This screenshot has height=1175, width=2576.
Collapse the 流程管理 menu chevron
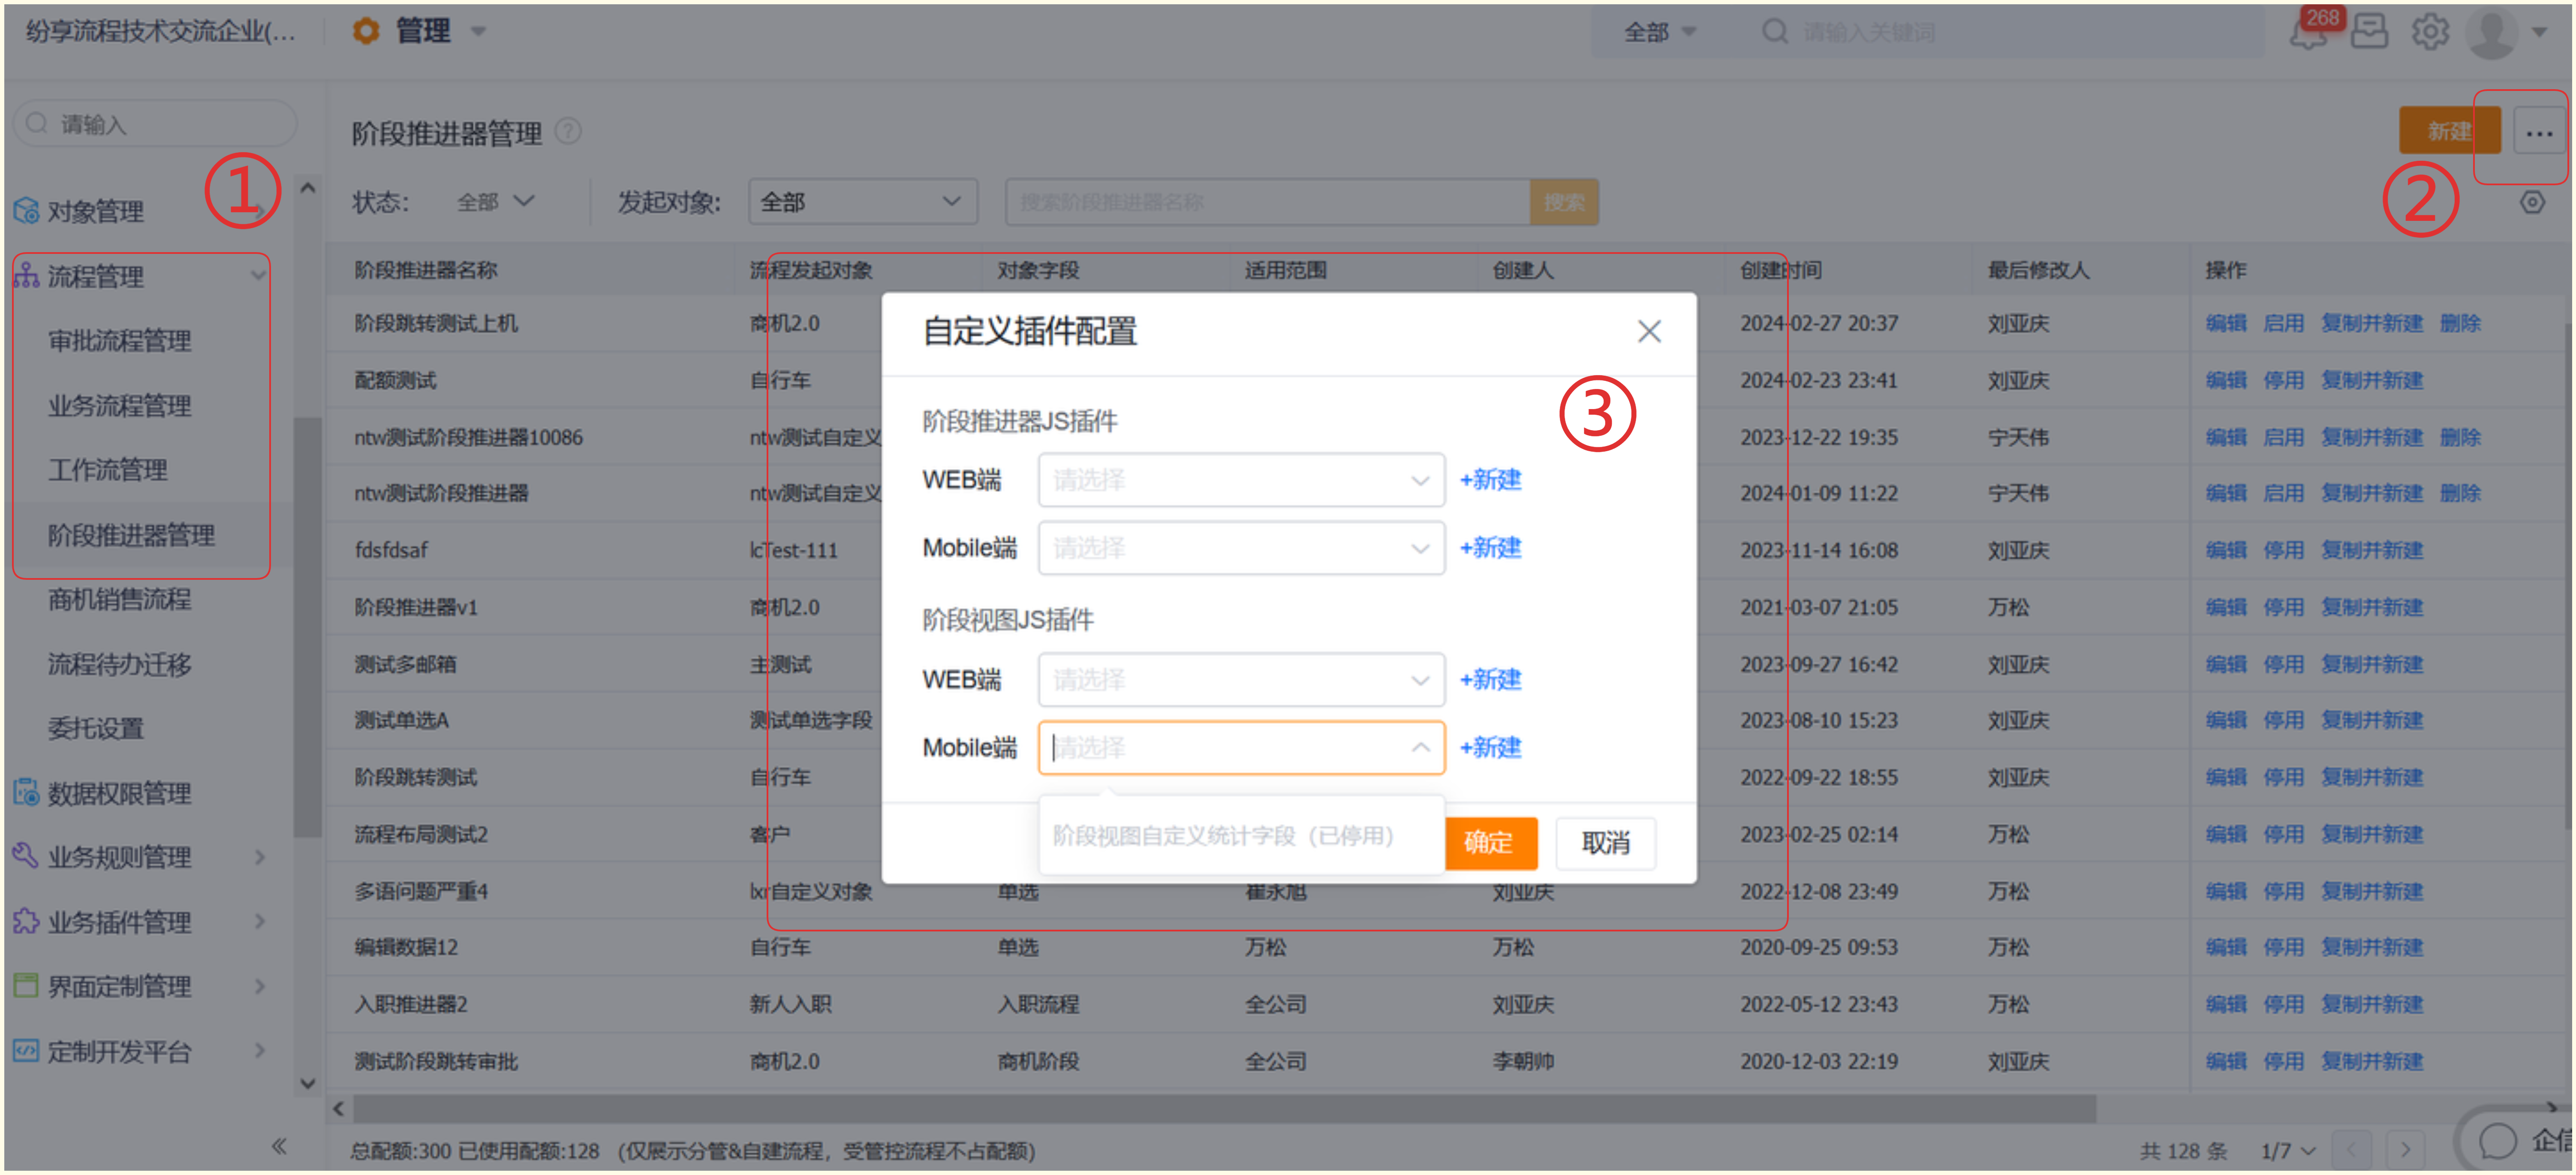(258, 275)
